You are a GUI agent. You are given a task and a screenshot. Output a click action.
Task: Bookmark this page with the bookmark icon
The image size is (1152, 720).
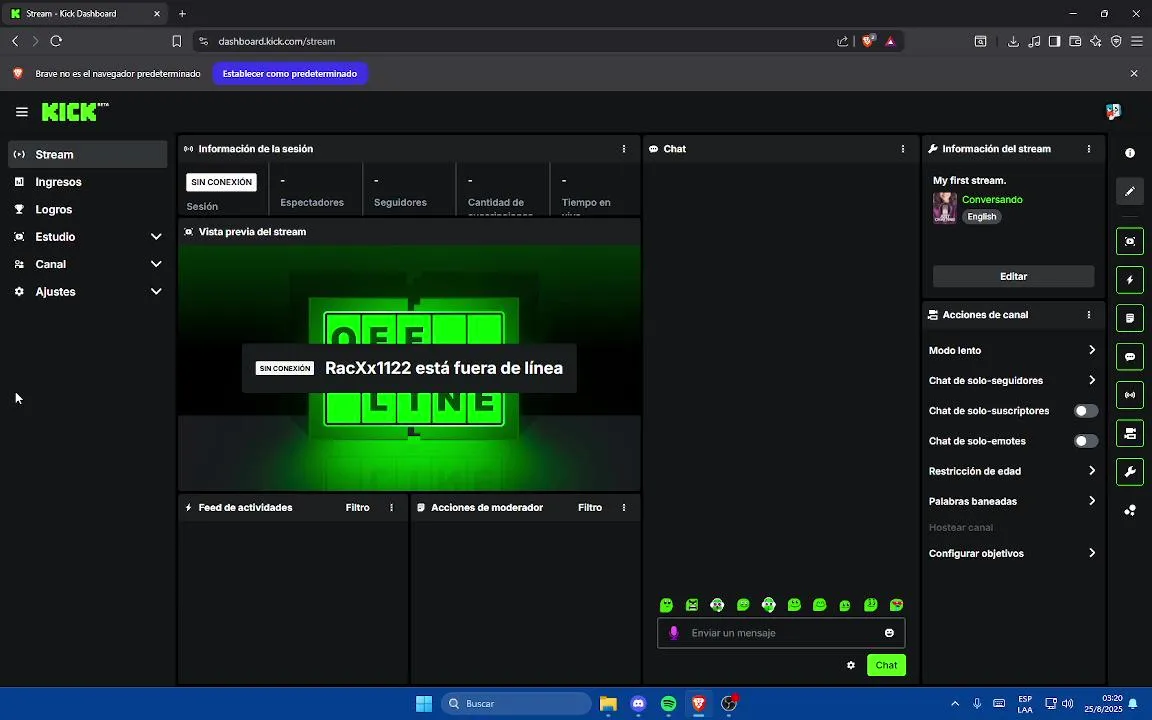(x=176, y=41)
